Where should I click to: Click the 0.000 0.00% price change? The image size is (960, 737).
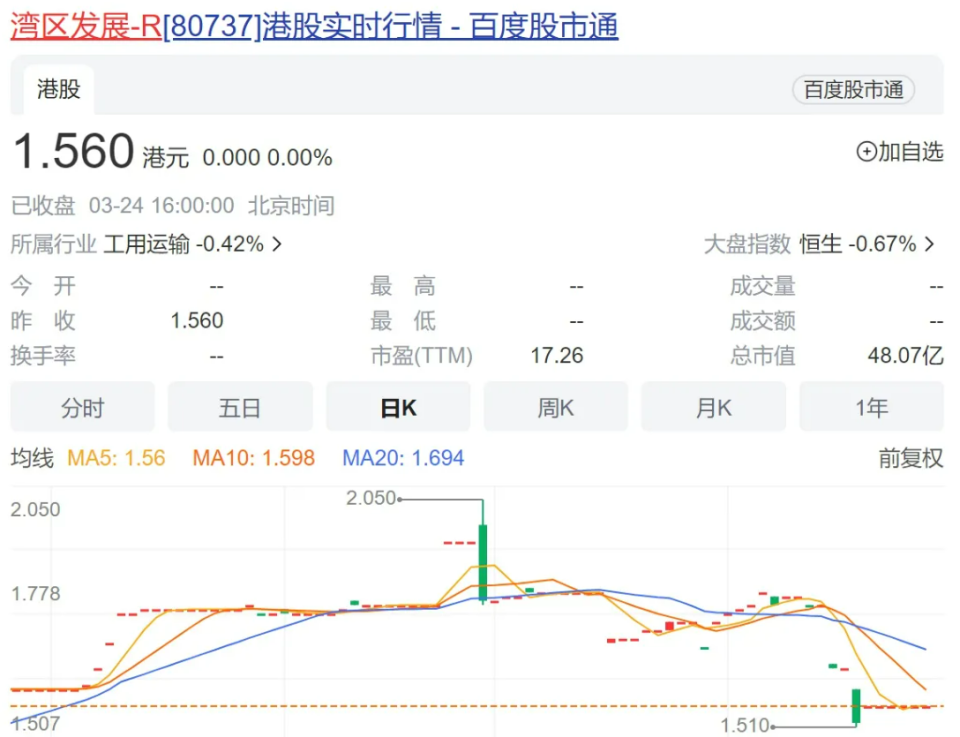tap(268, 158)
